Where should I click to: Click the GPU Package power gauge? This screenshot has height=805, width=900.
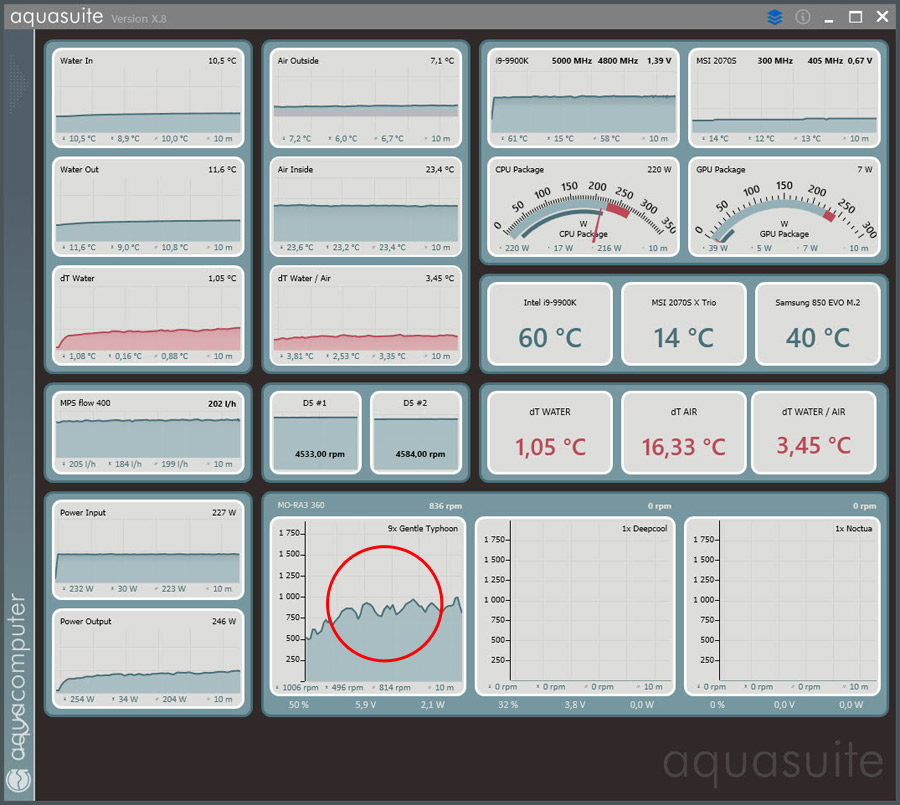784,207
